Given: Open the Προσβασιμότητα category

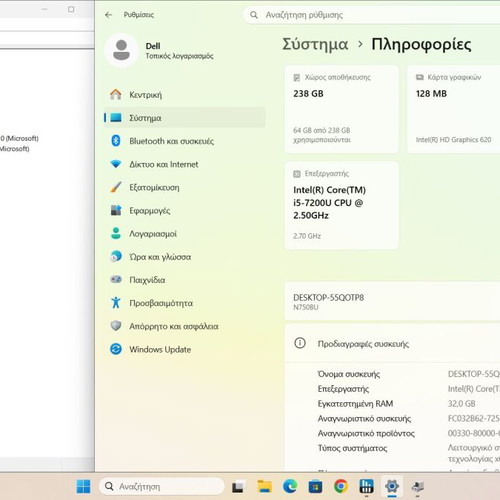Looking at the screenshot, I should coord(185,303).
